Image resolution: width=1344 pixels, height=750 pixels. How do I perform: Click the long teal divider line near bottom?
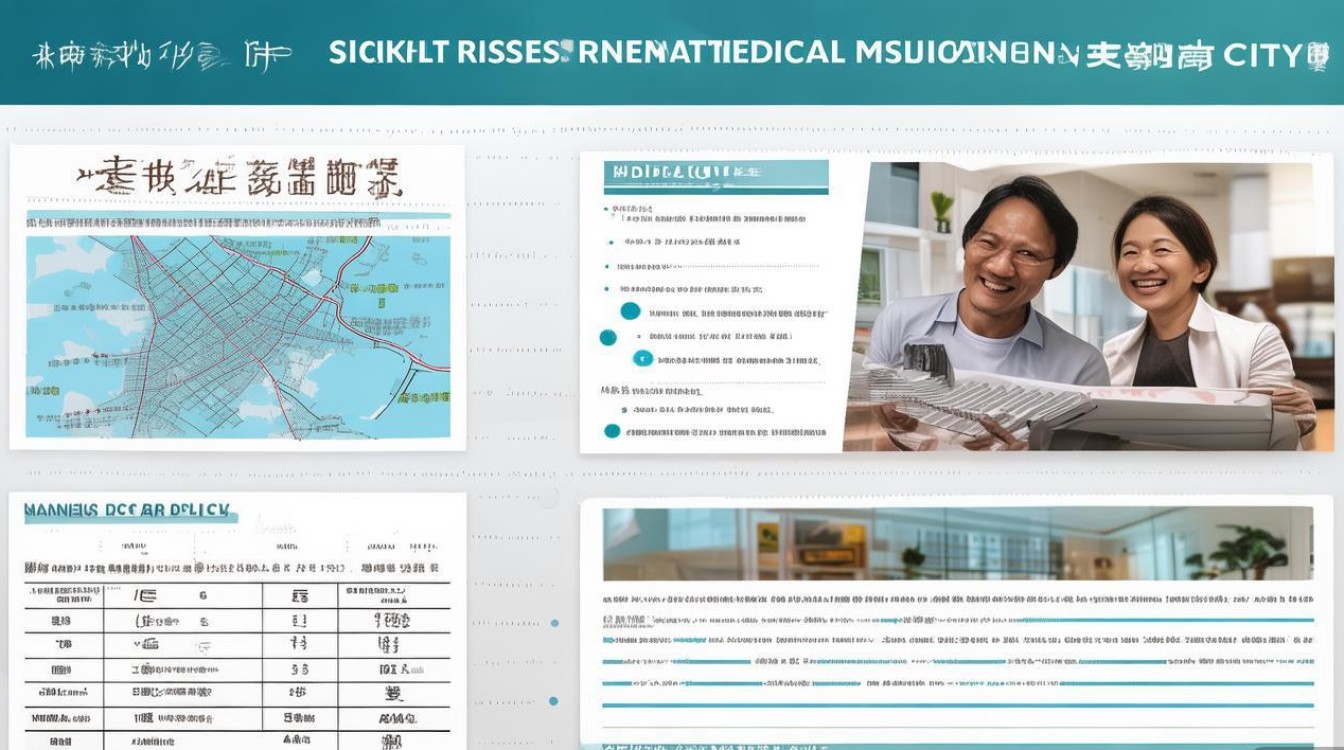957,705
